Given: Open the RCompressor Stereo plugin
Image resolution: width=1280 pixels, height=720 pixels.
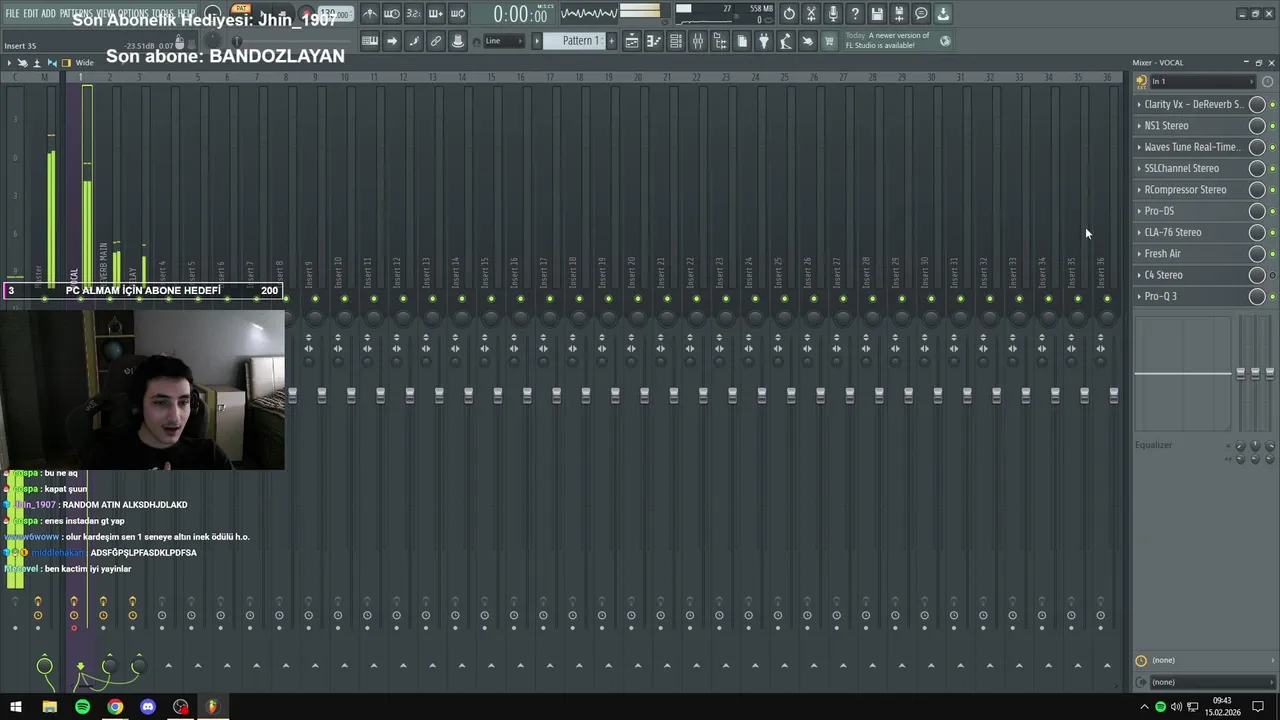Looking at the screenshot, I should coord(1186,190).
